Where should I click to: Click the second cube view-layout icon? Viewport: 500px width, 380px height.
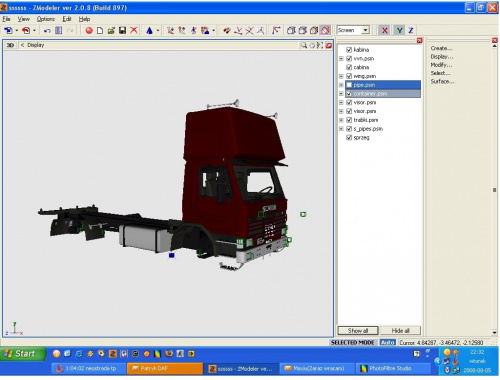(302, 31)
